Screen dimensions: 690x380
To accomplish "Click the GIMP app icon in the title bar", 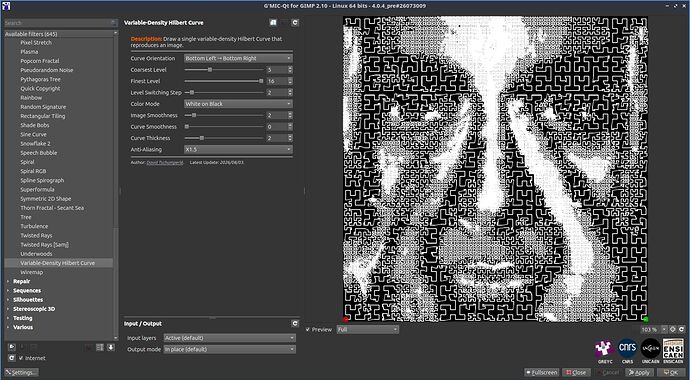I will point(6,6).
